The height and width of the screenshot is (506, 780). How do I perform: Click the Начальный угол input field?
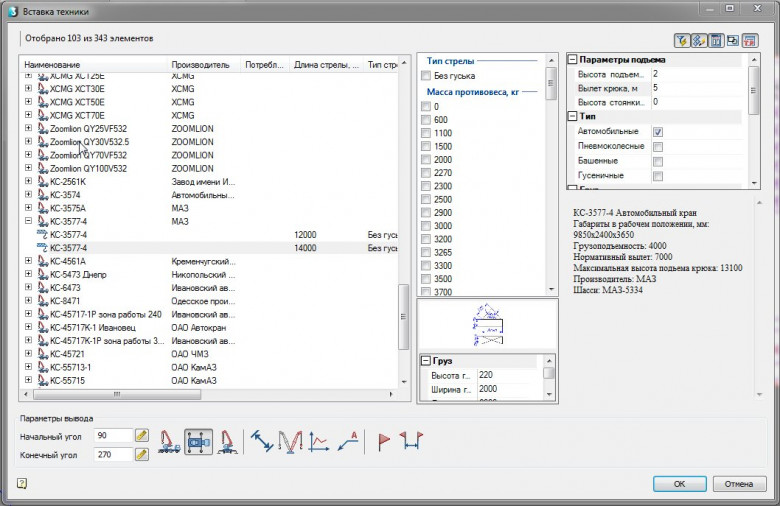pos(113,435)
